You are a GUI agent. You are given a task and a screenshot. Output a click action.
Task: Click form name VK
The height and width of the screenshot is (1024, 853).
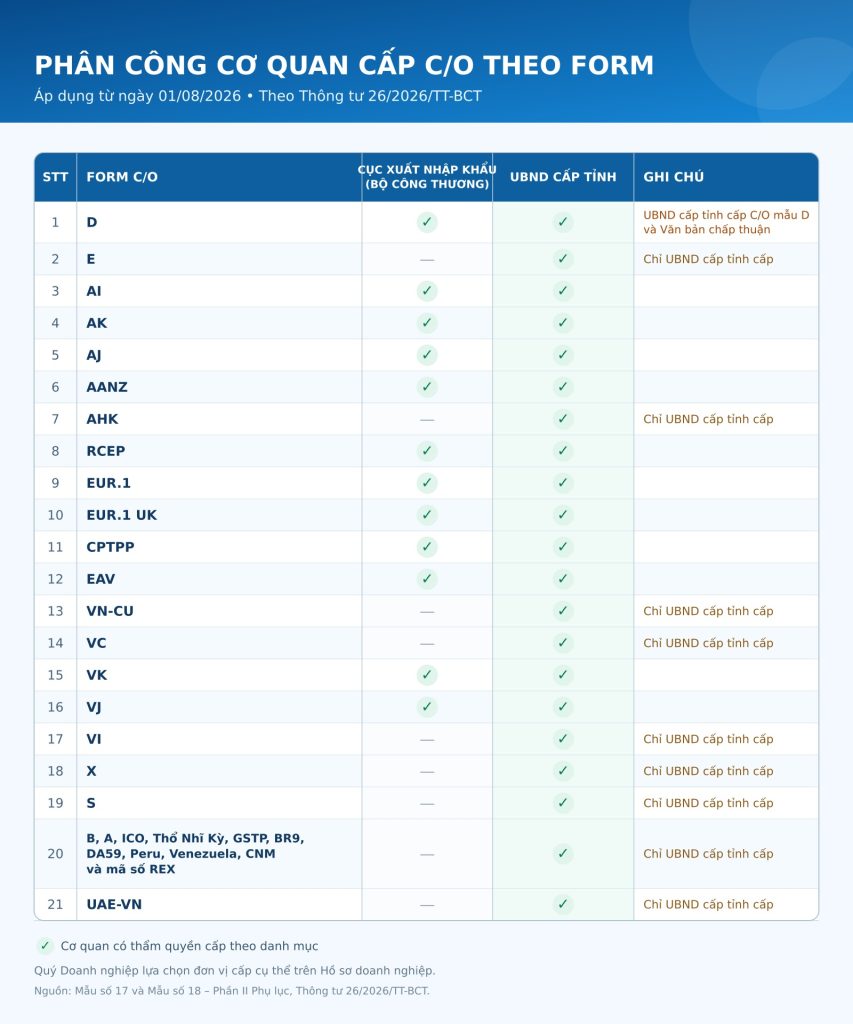[97, 675]
